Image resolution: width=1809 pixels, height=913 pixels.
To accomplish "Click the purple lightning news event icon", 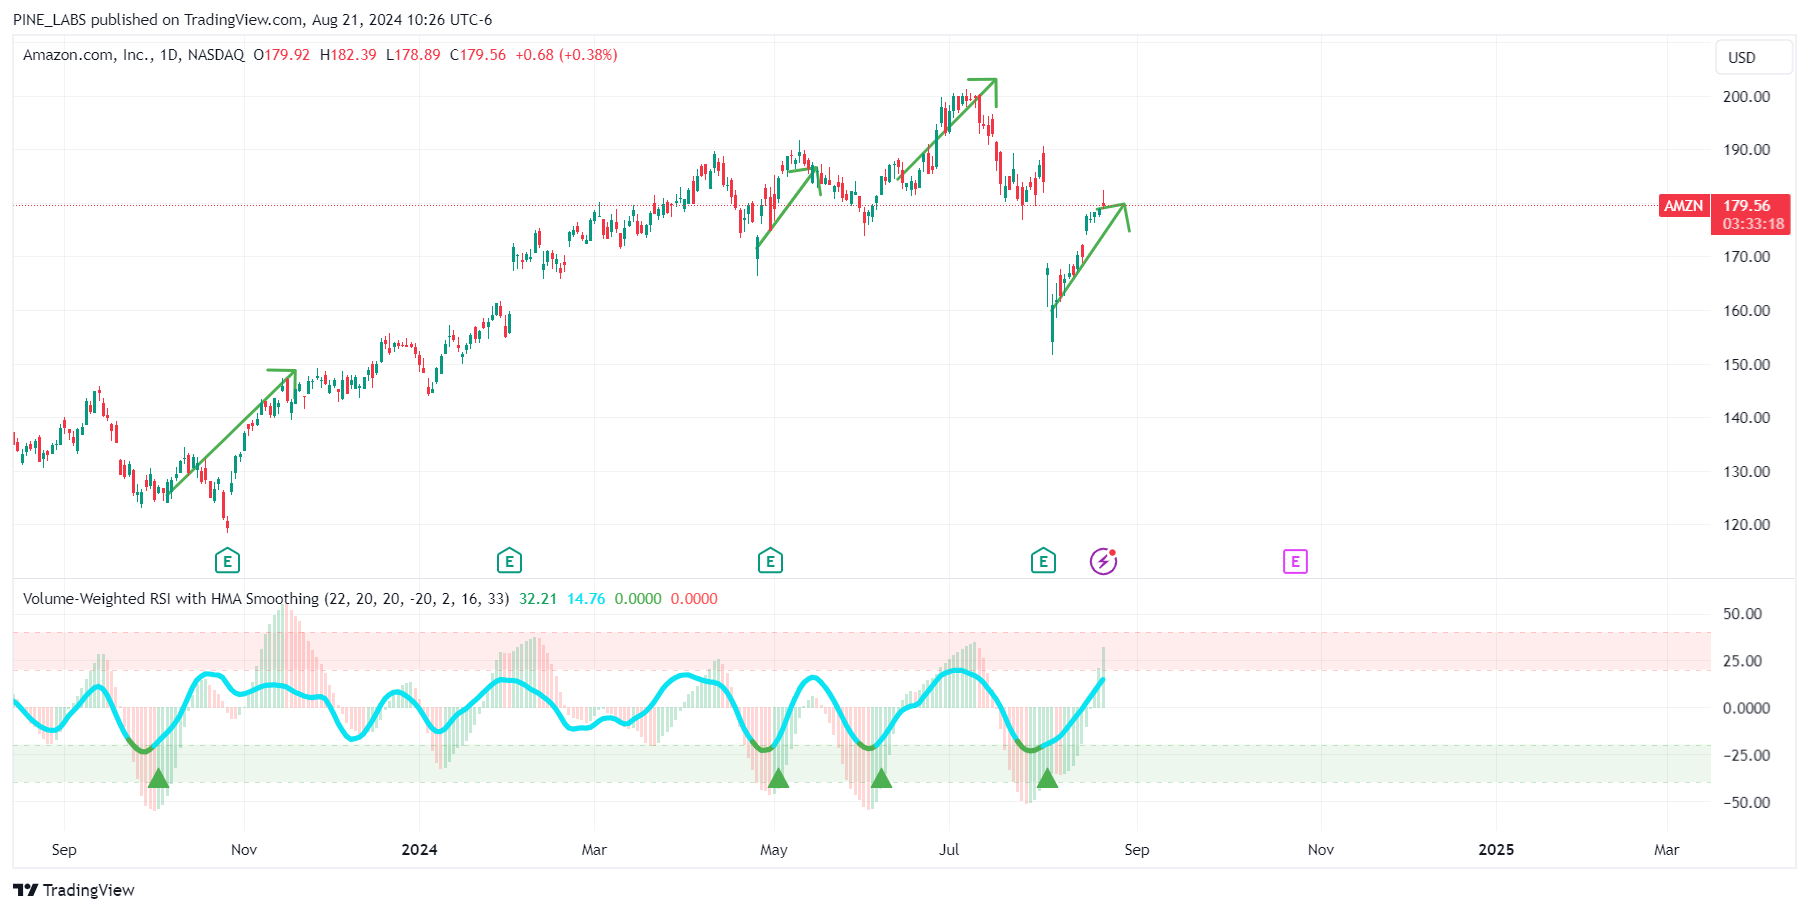I will point(1103,561).
